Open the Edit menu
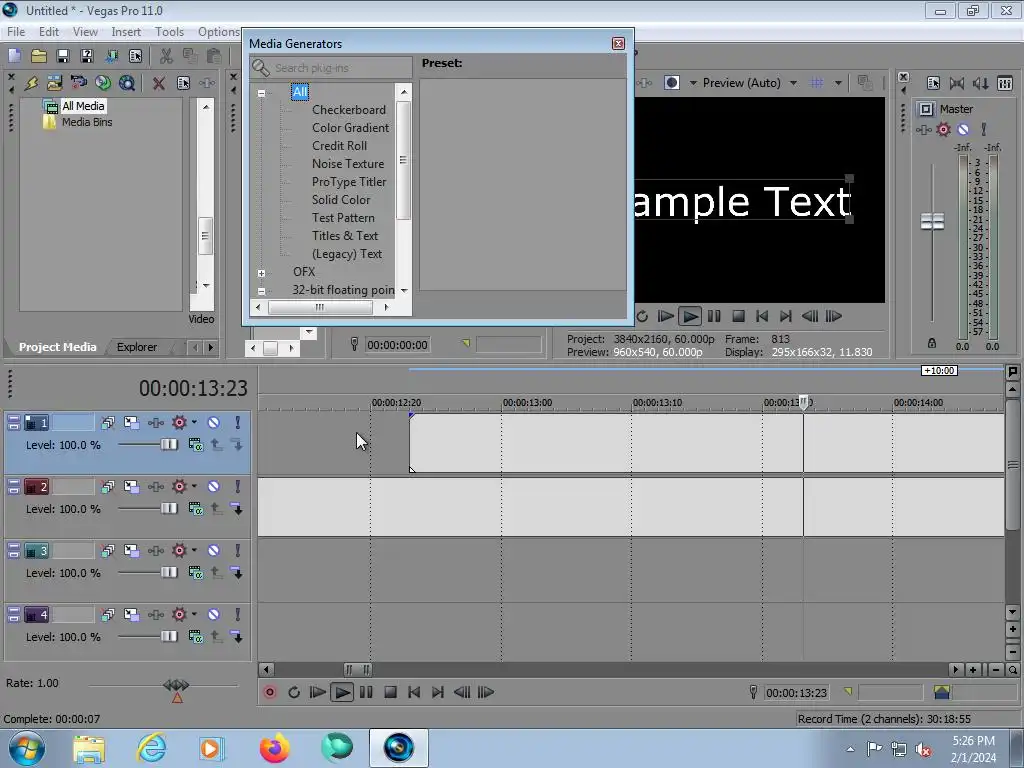Viewport: 1024px width, 768px height. (x=49, y=32)
